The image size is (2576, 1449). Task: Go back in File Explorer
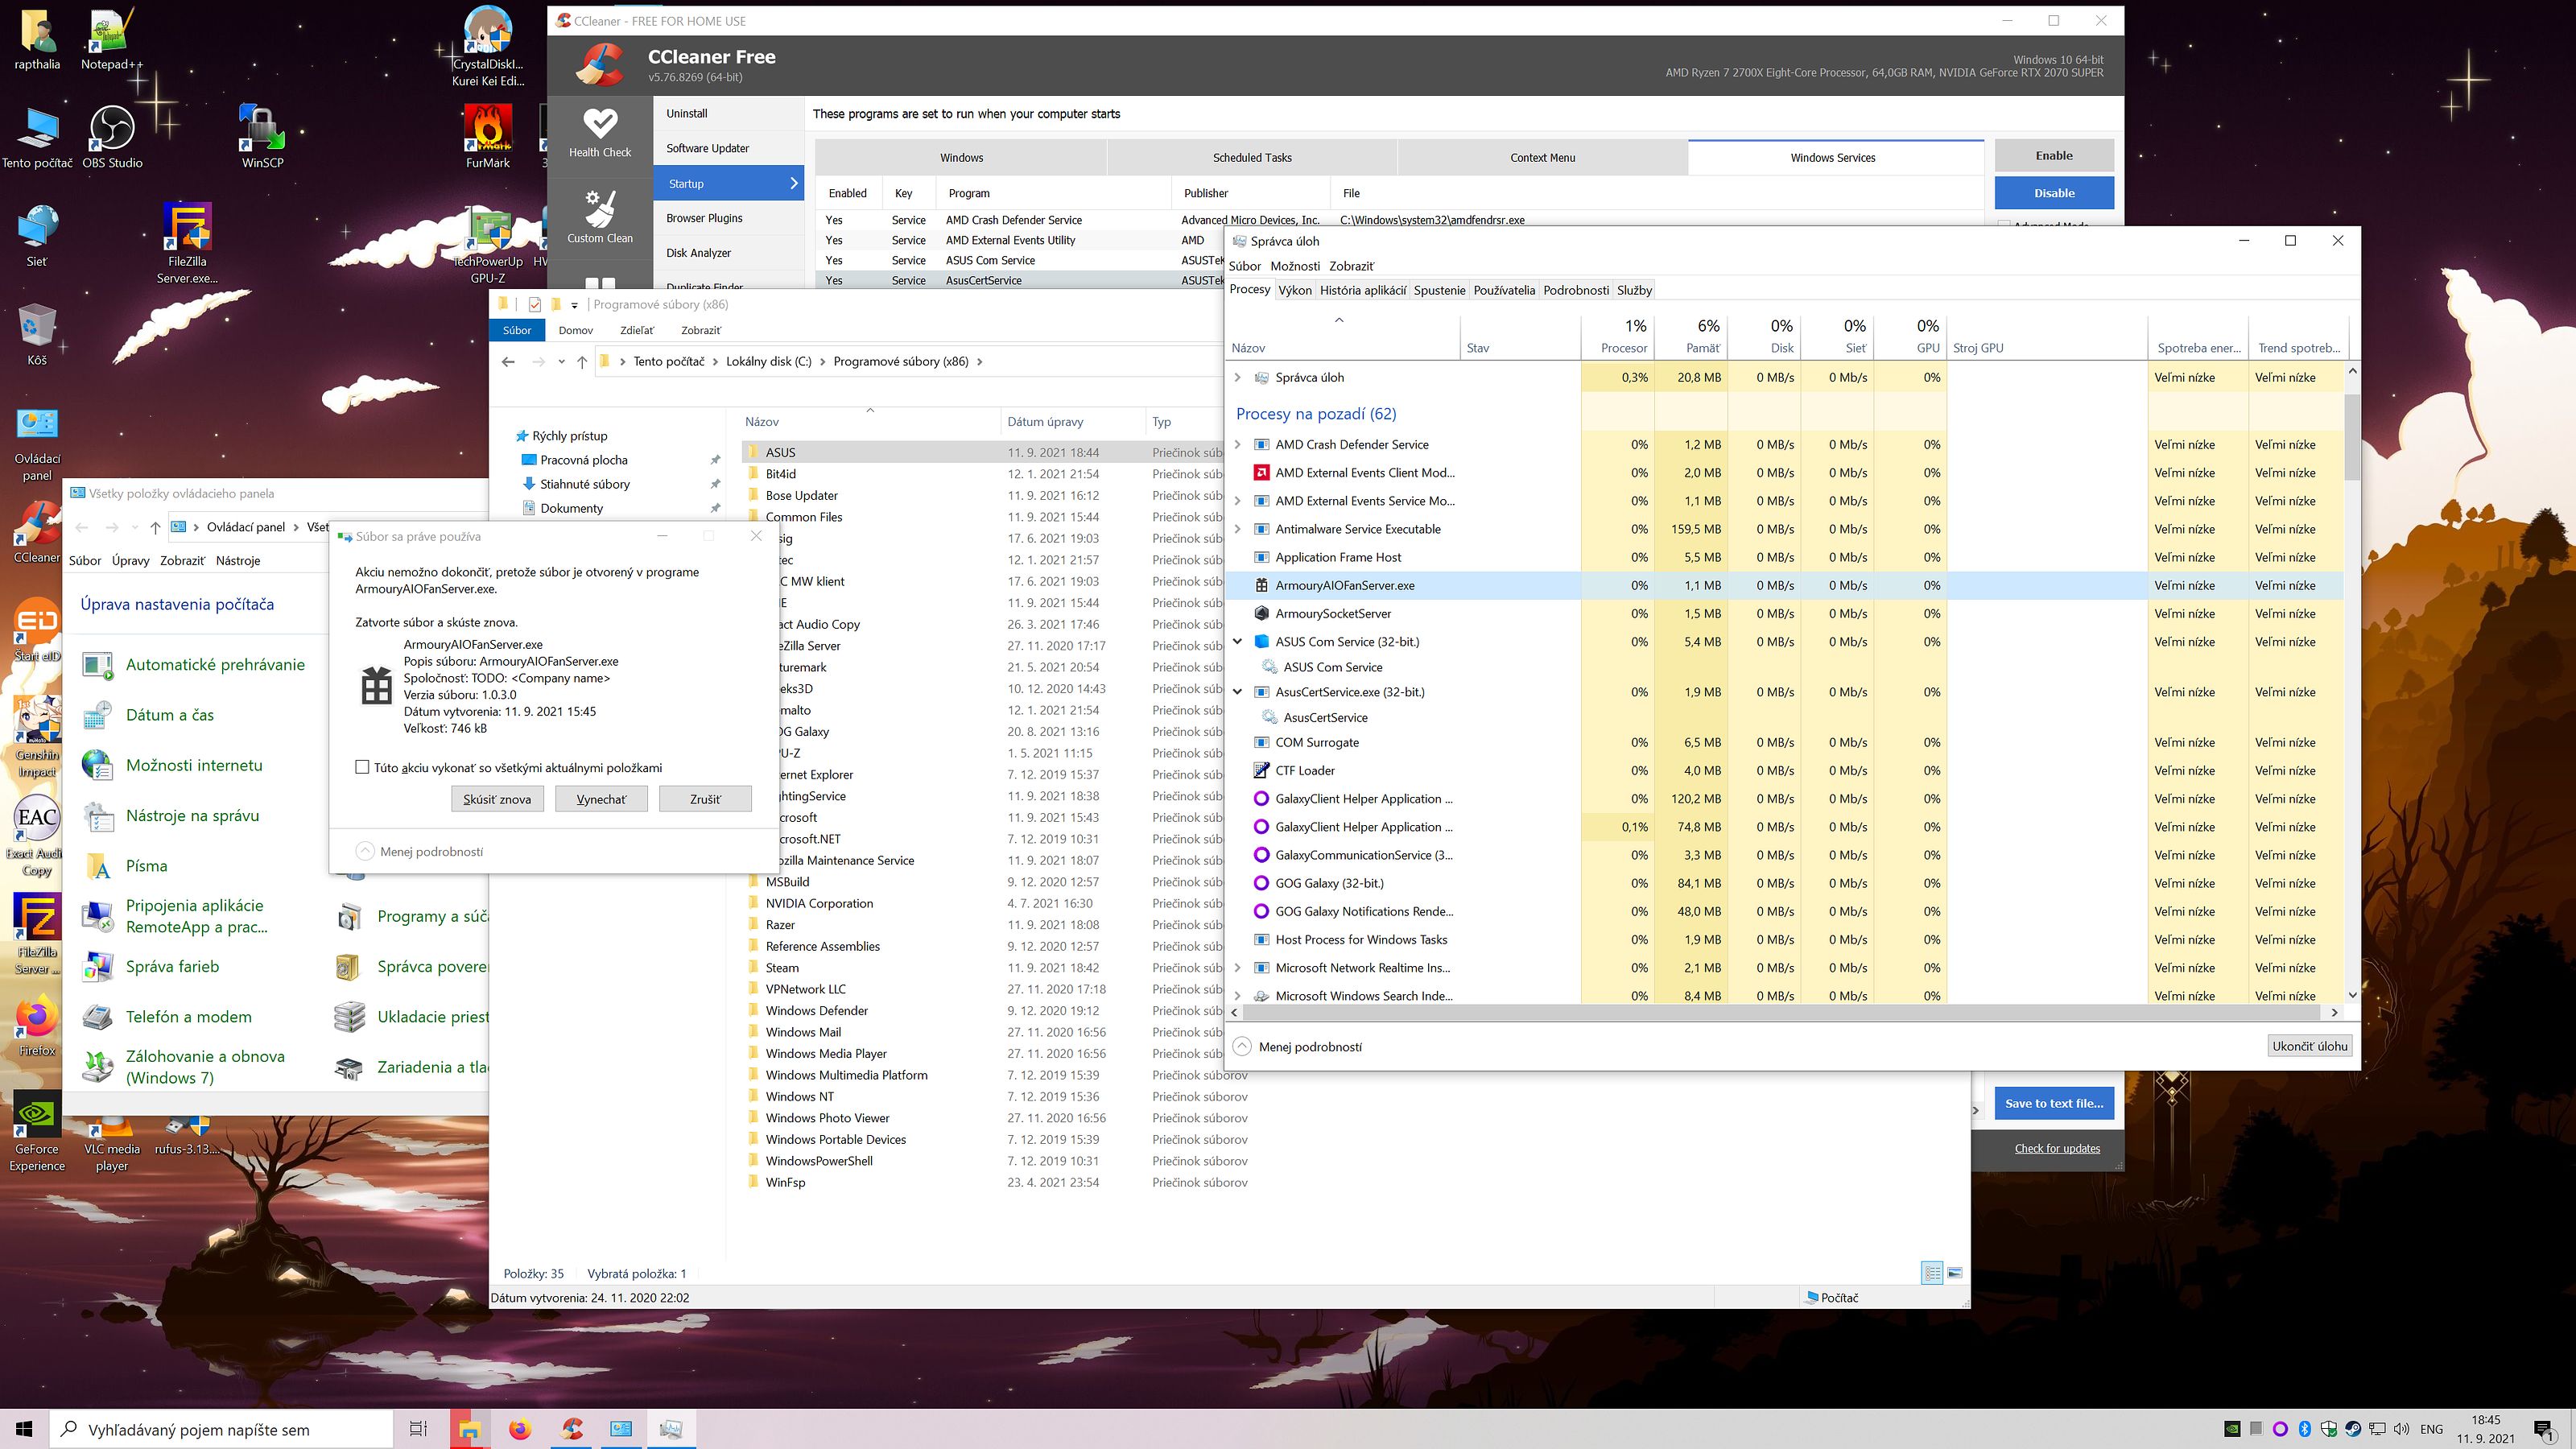tap(508, 361)
